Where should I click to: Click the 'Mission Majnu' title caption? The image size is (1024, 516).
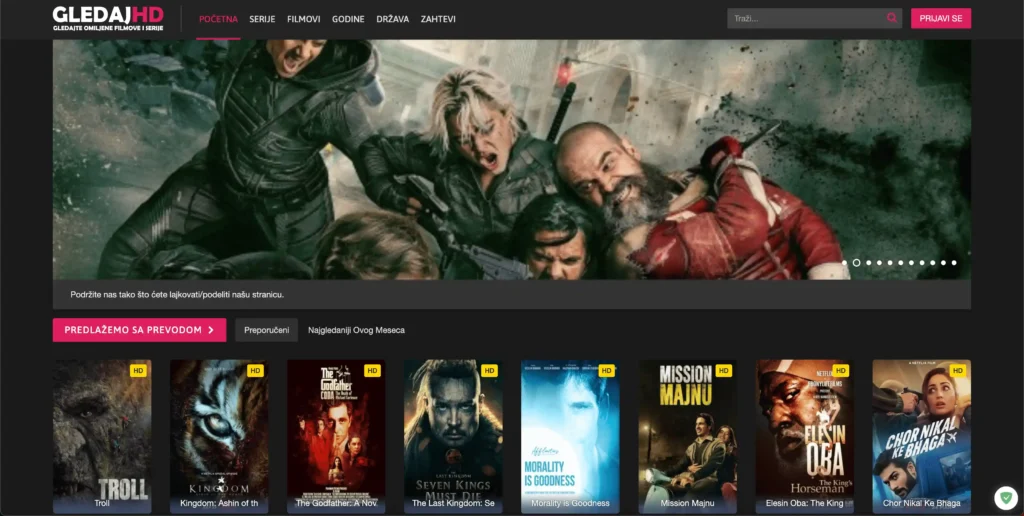click(688, 503)
